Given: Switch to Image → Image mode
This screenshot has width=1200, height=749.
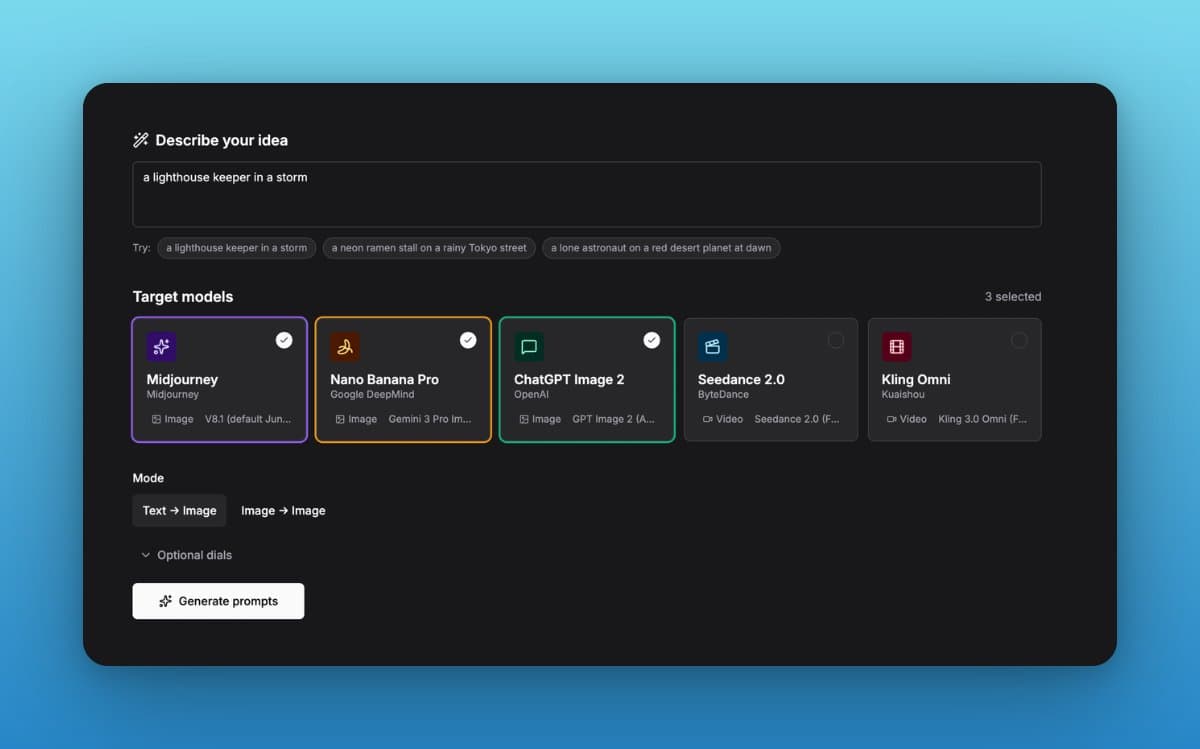Looking at the screenshot, I should pos(283,510).
